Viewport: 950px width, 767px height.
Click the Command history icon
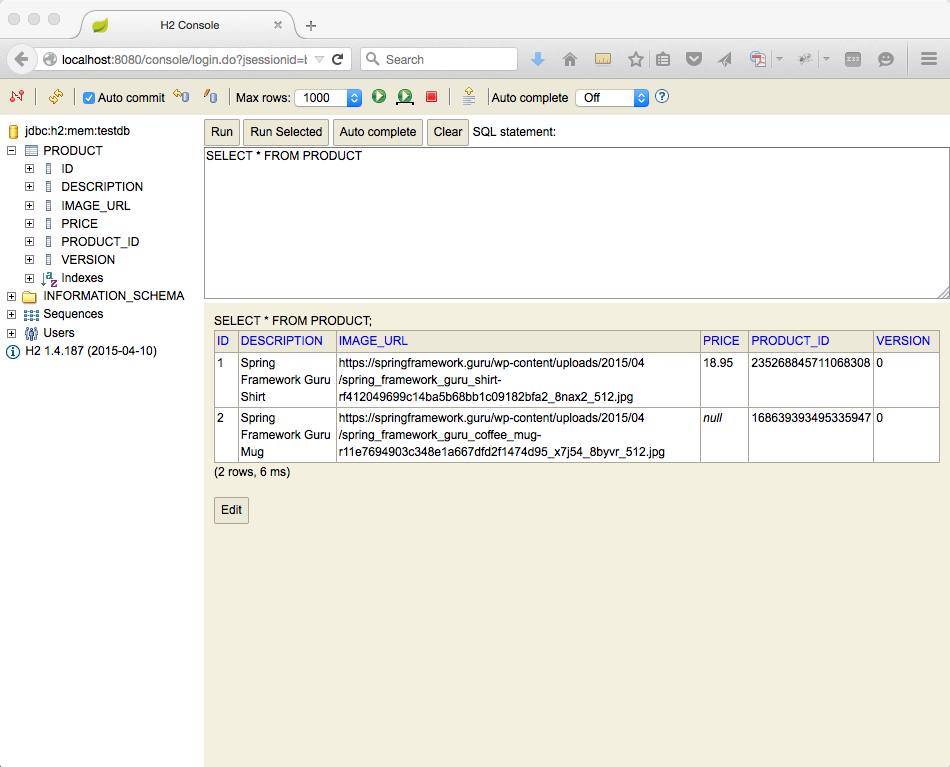click(x=468, y=96)
